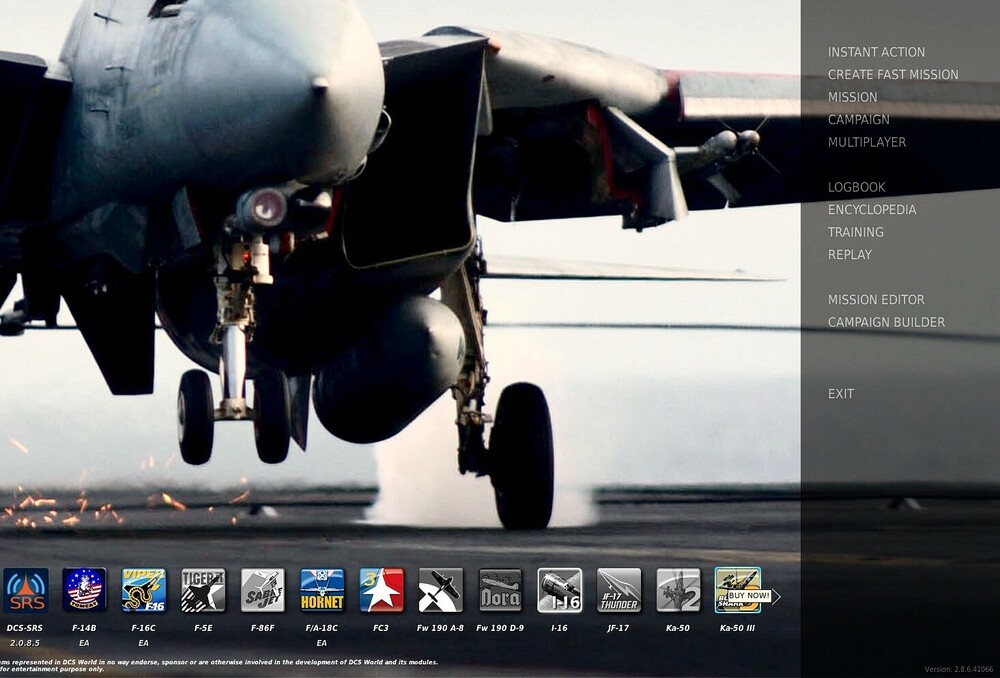Go to TRAINING

point(856,232)
